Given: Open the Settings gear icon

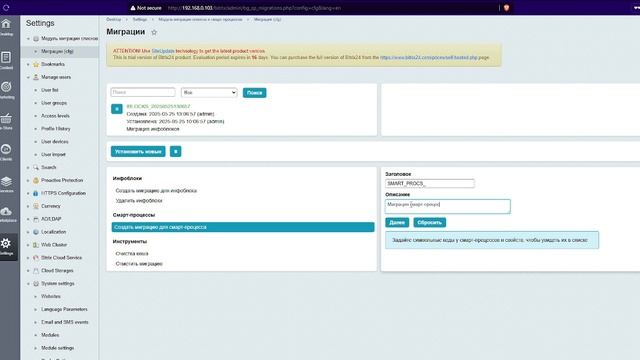Looking at the screenshot, I should [6, 244].
